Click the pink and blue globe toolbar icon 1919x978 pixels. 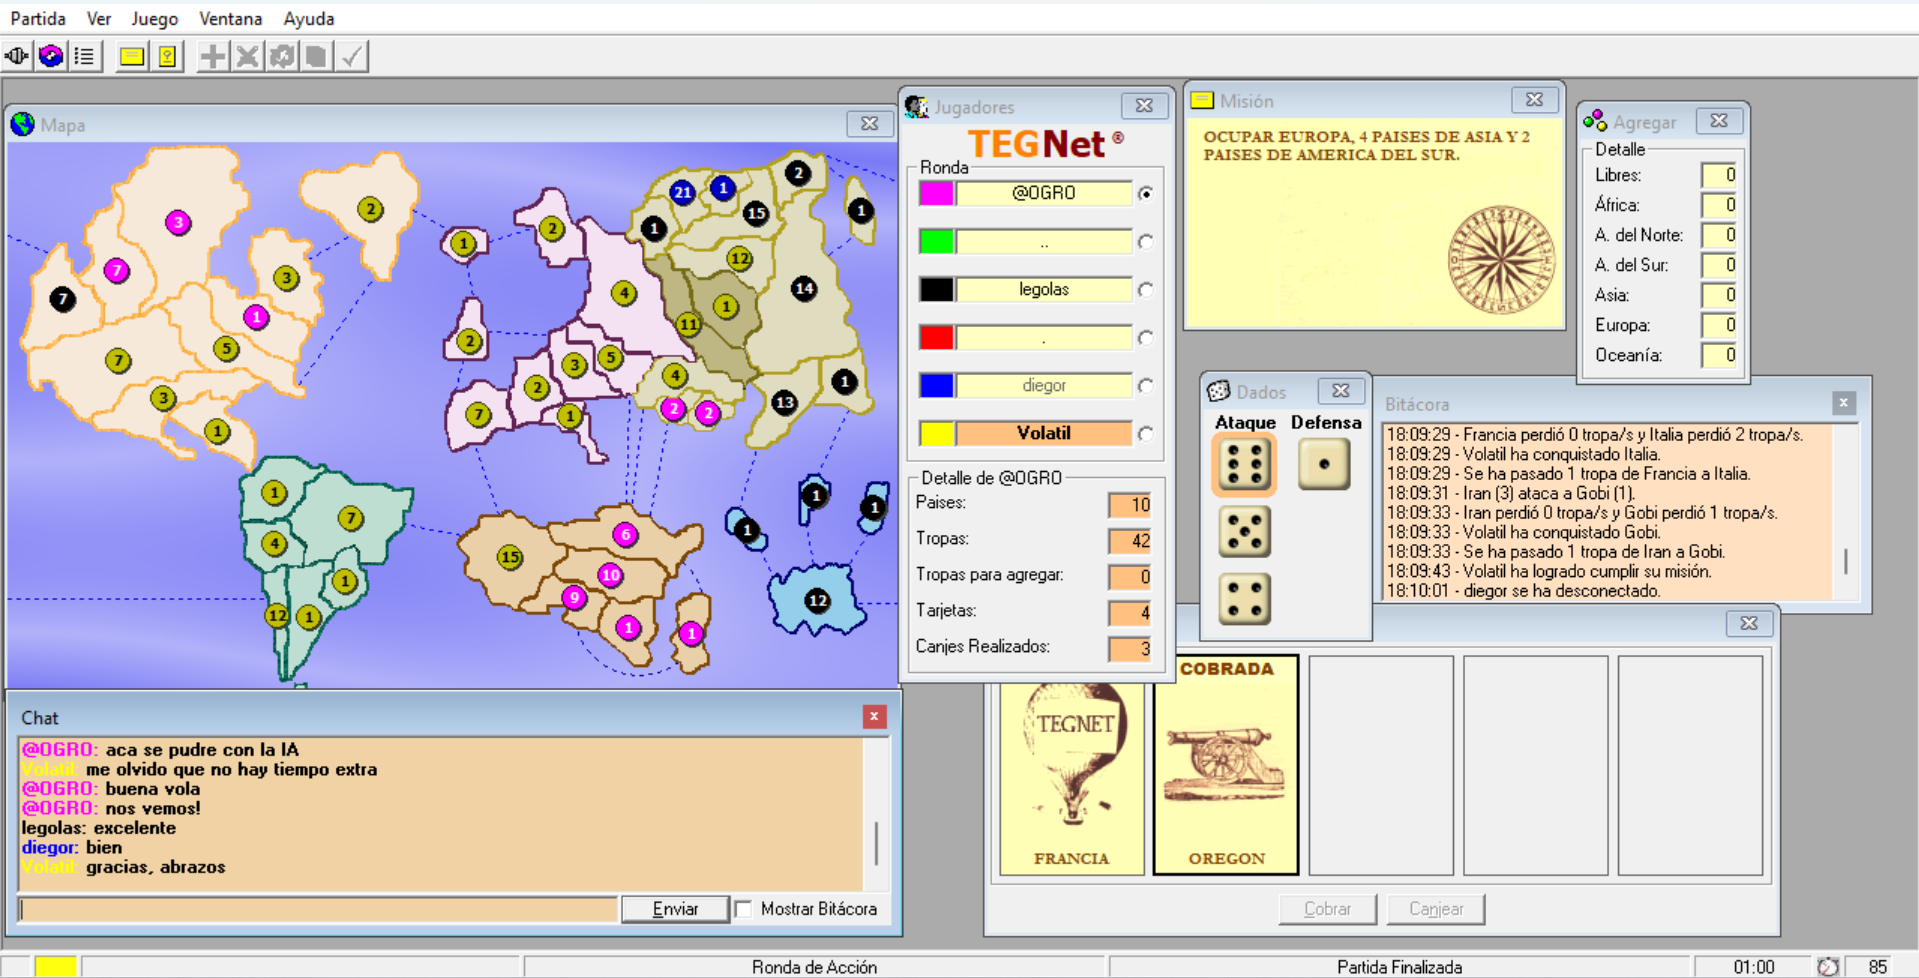(x=51, y=56)
